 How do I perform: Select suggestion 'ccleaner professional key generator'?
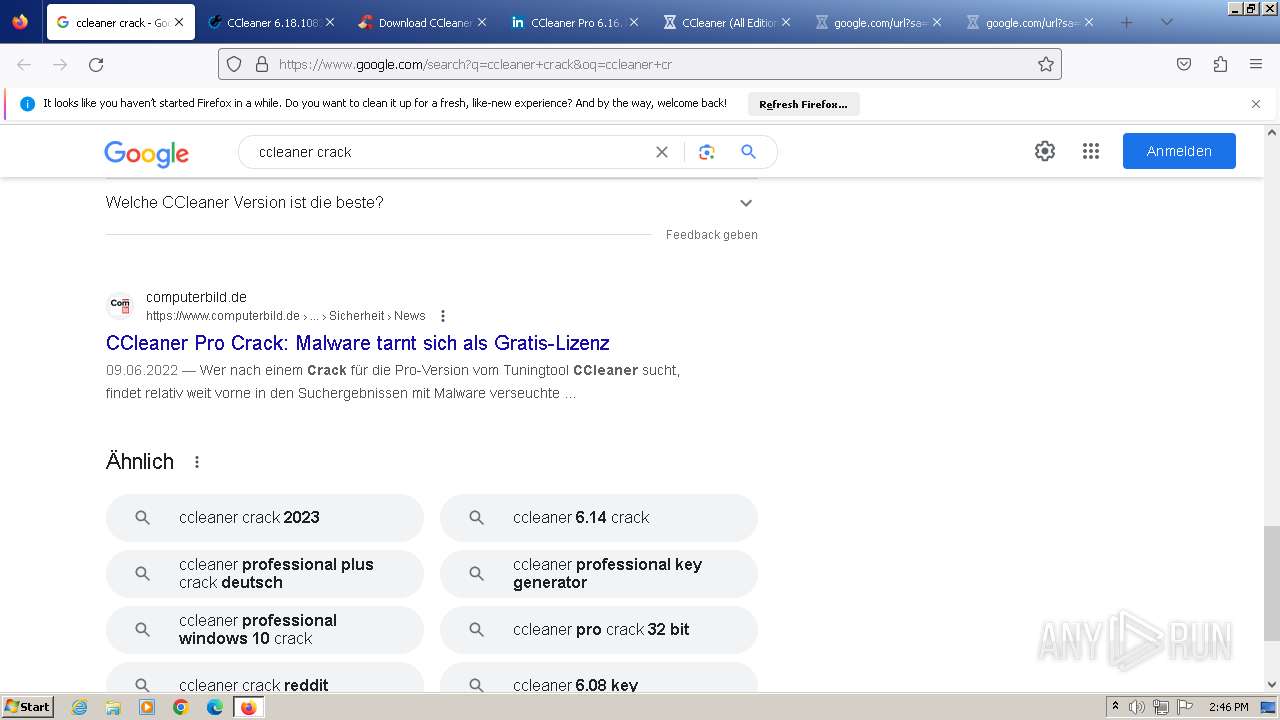coord(599,574)
